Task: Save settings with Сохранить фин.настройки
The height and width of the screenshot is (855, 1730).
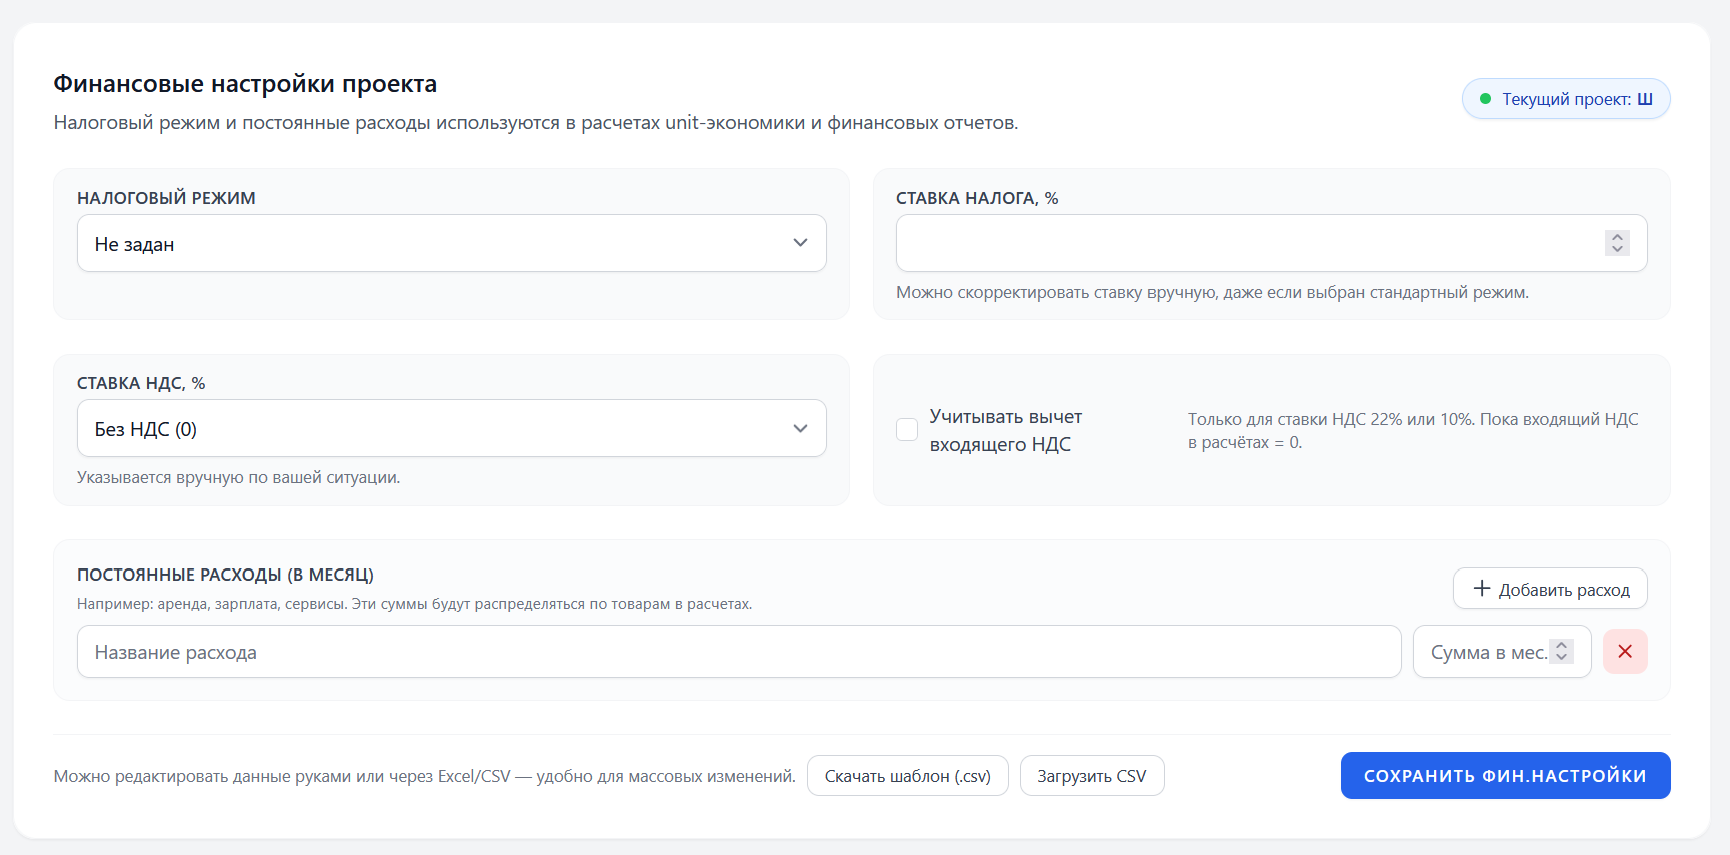Action: (x=1505, y=776)
